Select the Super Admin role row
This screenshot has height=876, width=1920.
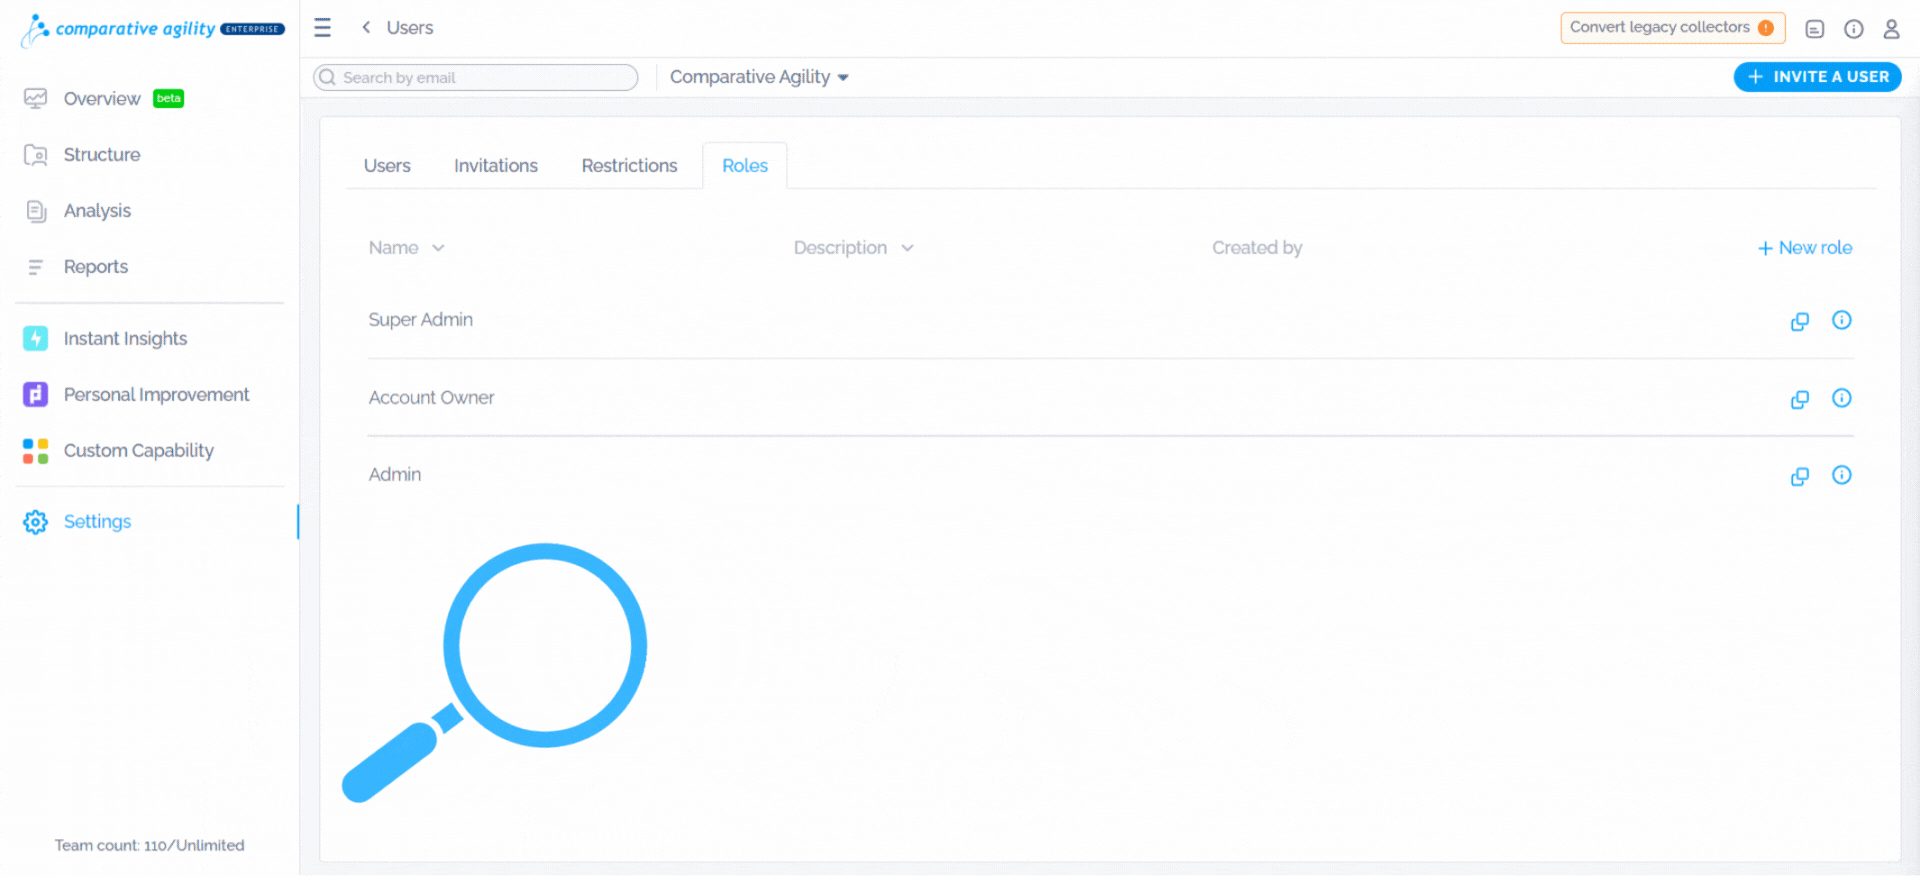click(x=1110, y=320)
